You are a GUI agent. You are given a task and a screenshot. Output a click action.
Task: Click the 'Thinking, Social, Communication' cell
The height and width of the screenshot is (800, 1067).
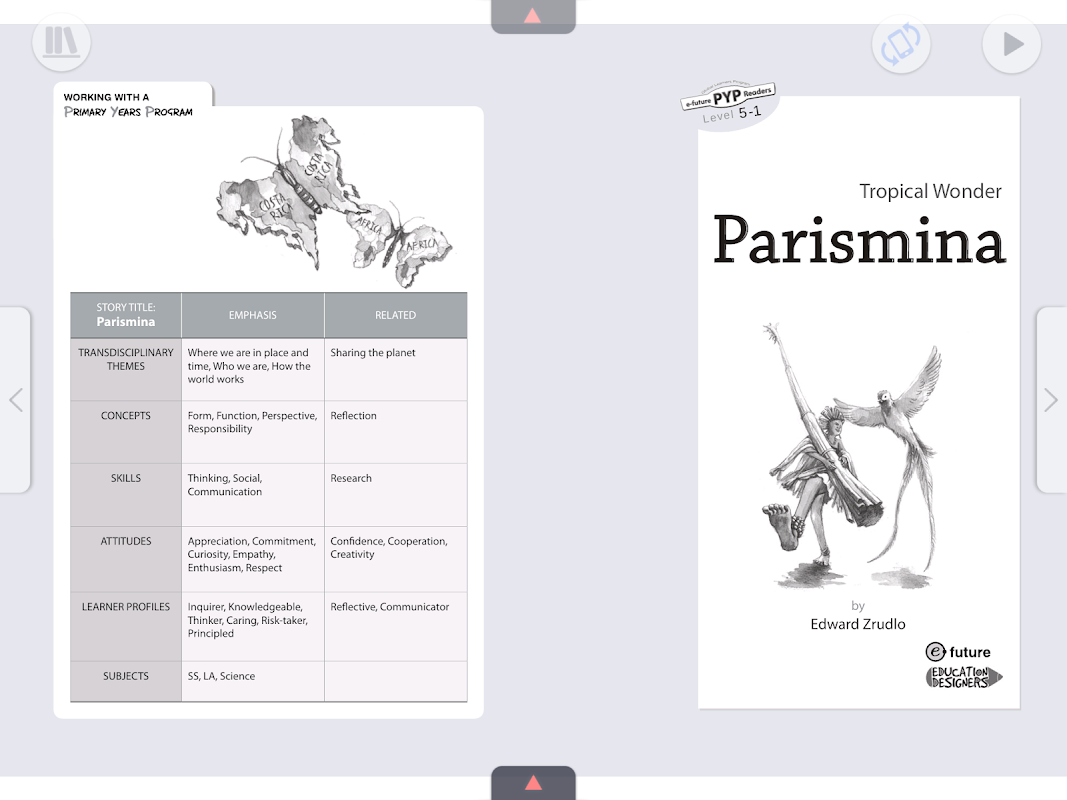tap(252, 495)
